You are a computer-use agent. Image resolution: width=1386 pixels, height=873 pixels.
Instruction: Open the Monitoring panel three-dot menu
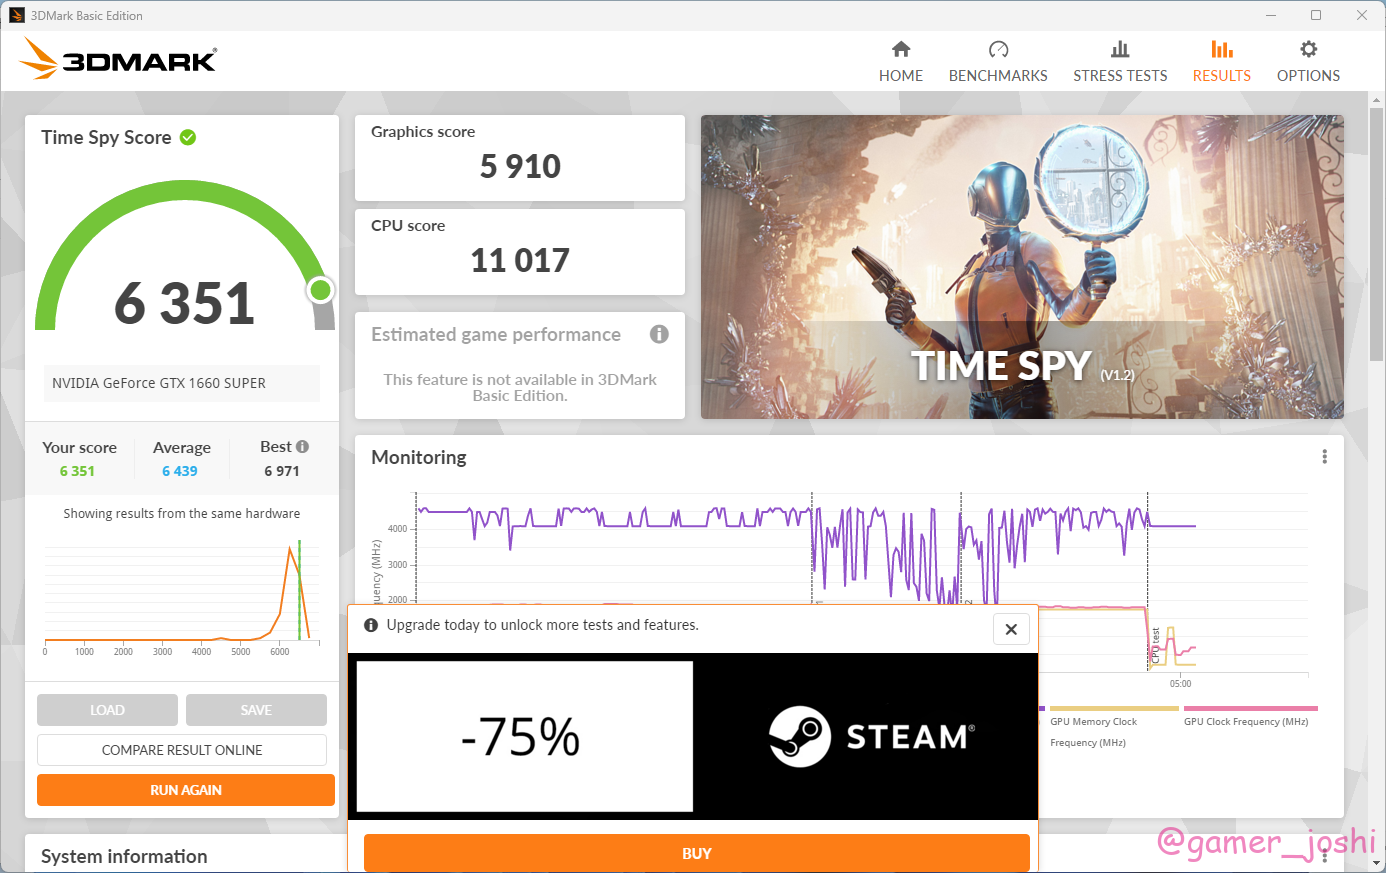(1324, 457)
